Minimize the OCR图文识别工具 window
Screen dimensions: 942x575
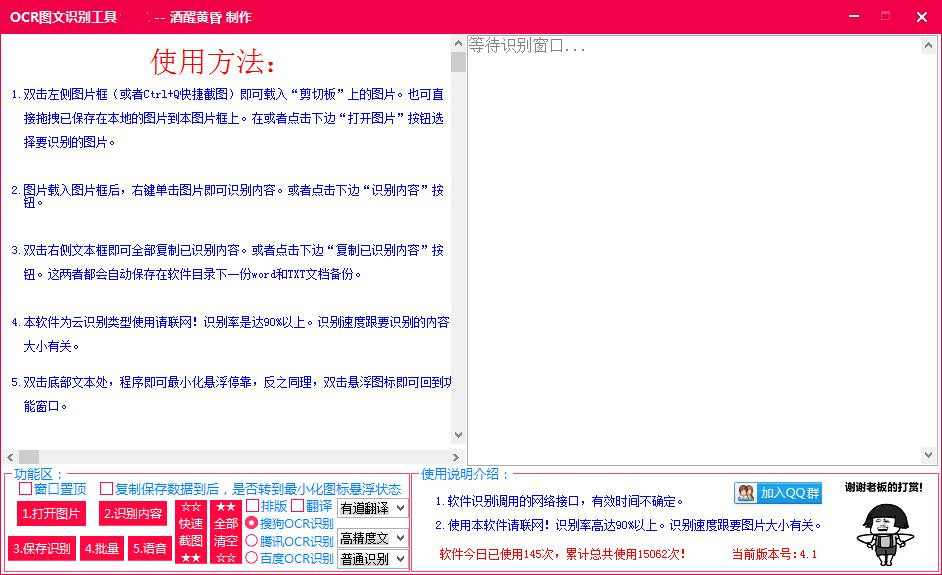pyautogui.click(x=854, y=16)
